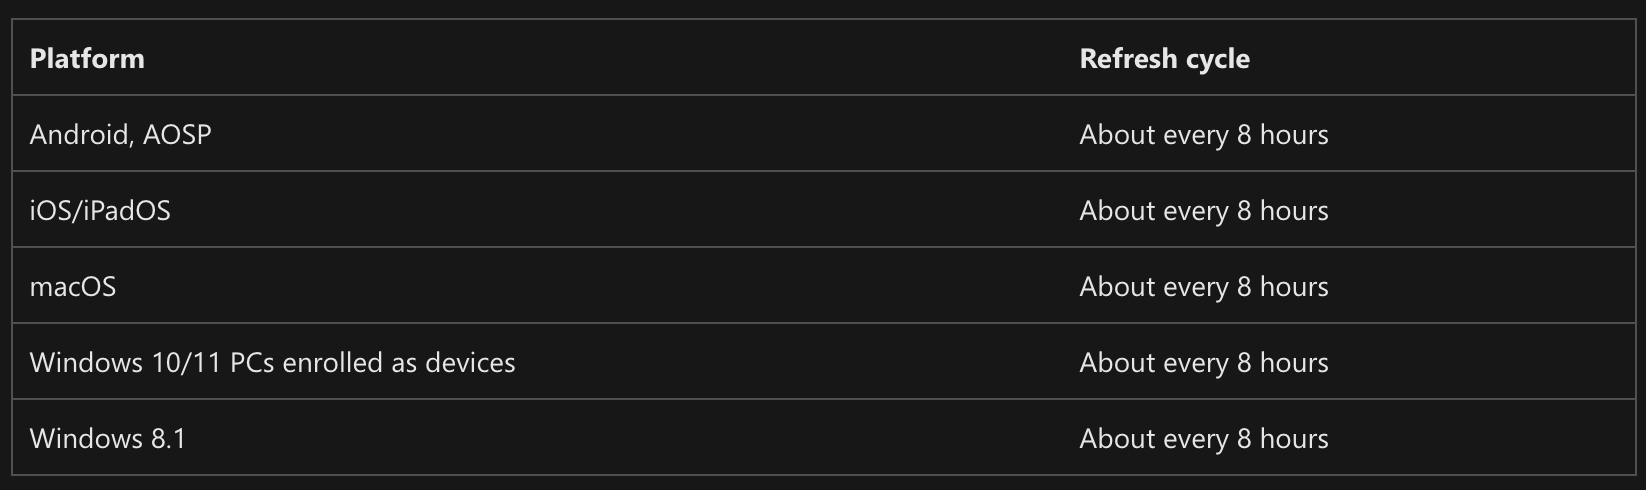Click the word PCs in the table
The width and height of the screenshot is (1646, 490).
(x=252, y=363)
